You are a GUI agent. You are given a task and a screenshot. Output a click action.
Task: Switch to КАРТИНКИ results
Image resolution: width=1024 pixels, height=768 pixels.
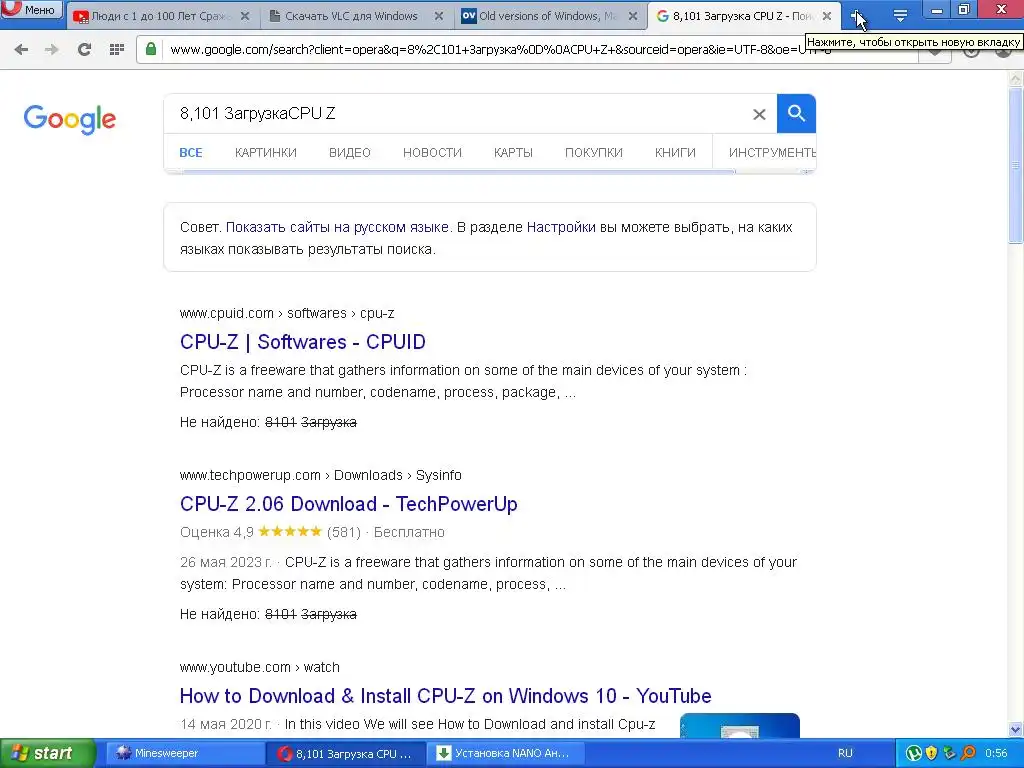(266, 153)
